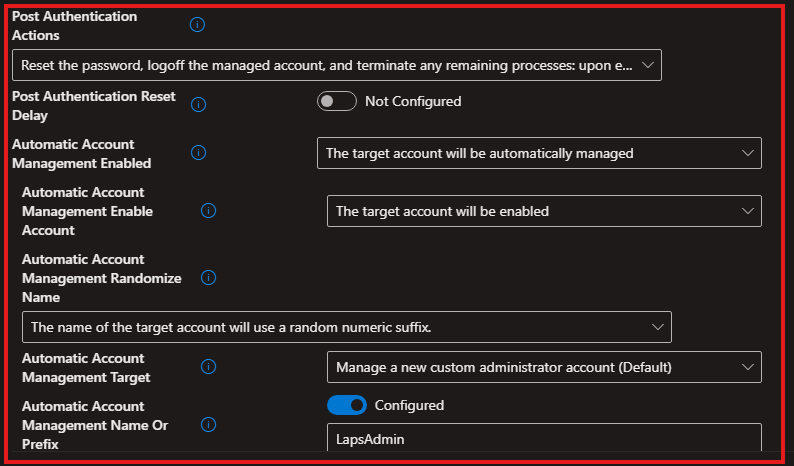Click the 'Automatic Account Management Target' label
Image resolution: width=794 pixels, height=466 pixels.
pyautogui.click(x=86, y=367)
